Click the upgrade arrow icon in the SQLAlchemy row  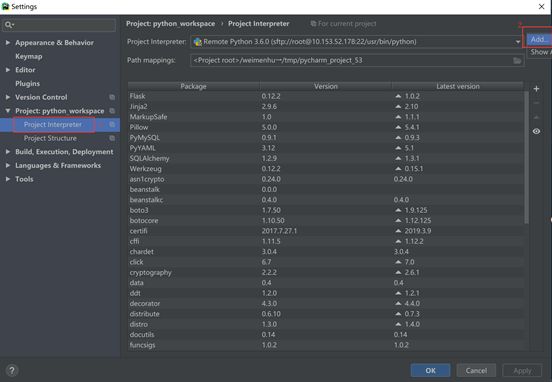398,158
